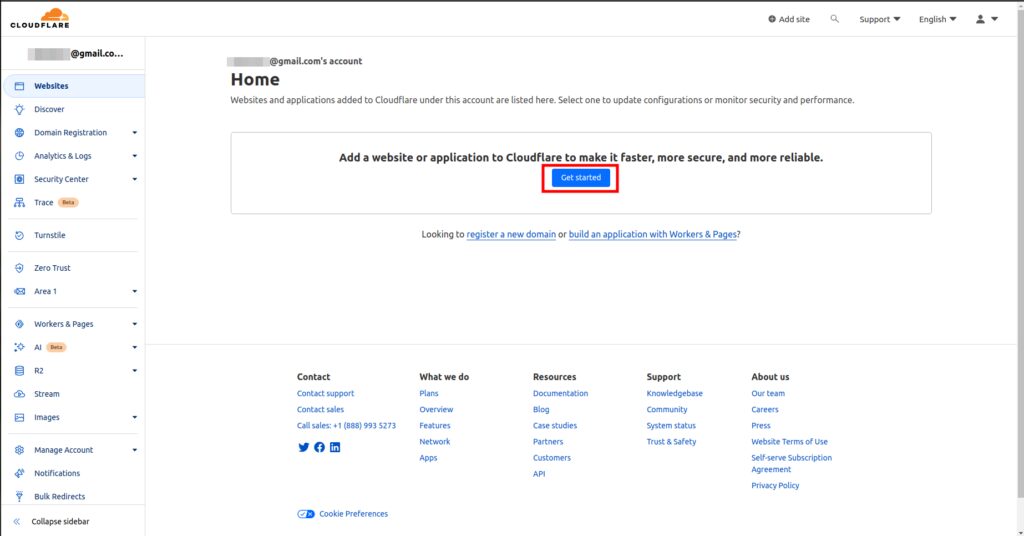Screen dimensions: 1024x536
Task: Click the Workers & Pages icon
Action: click(20, 324)
